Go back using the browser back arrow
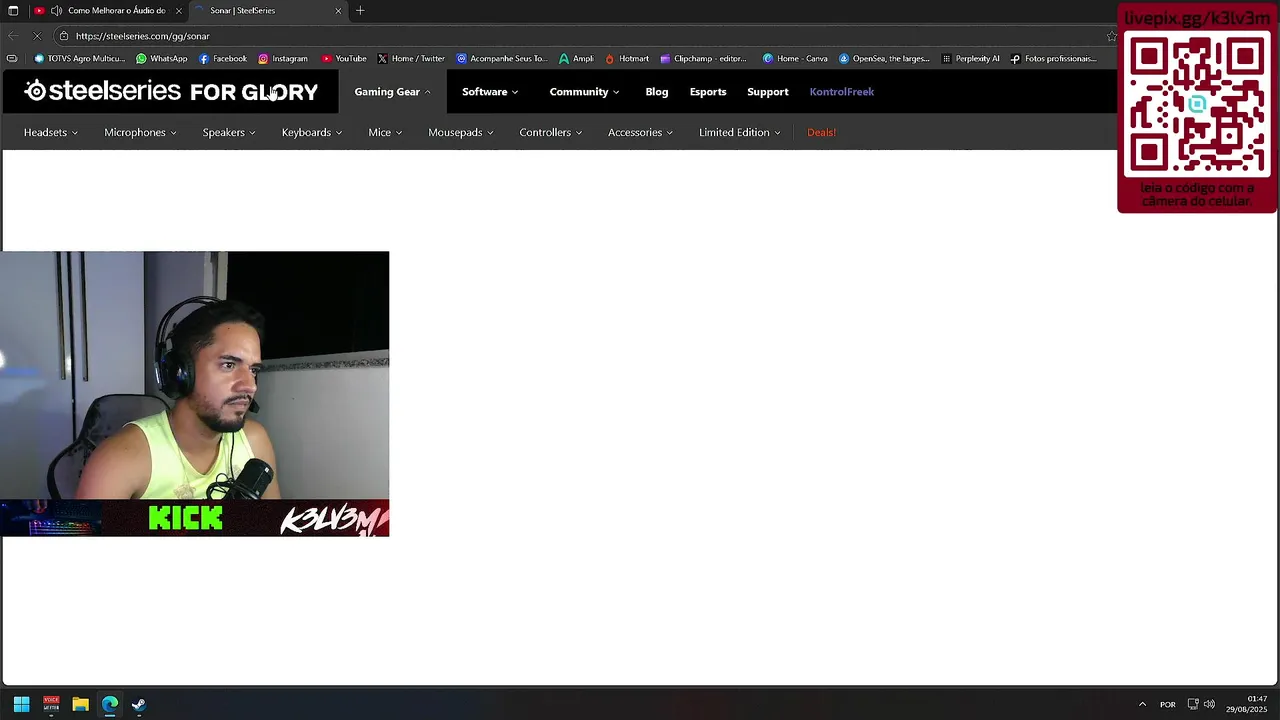1280x720 pixels. tap(13, 36)
